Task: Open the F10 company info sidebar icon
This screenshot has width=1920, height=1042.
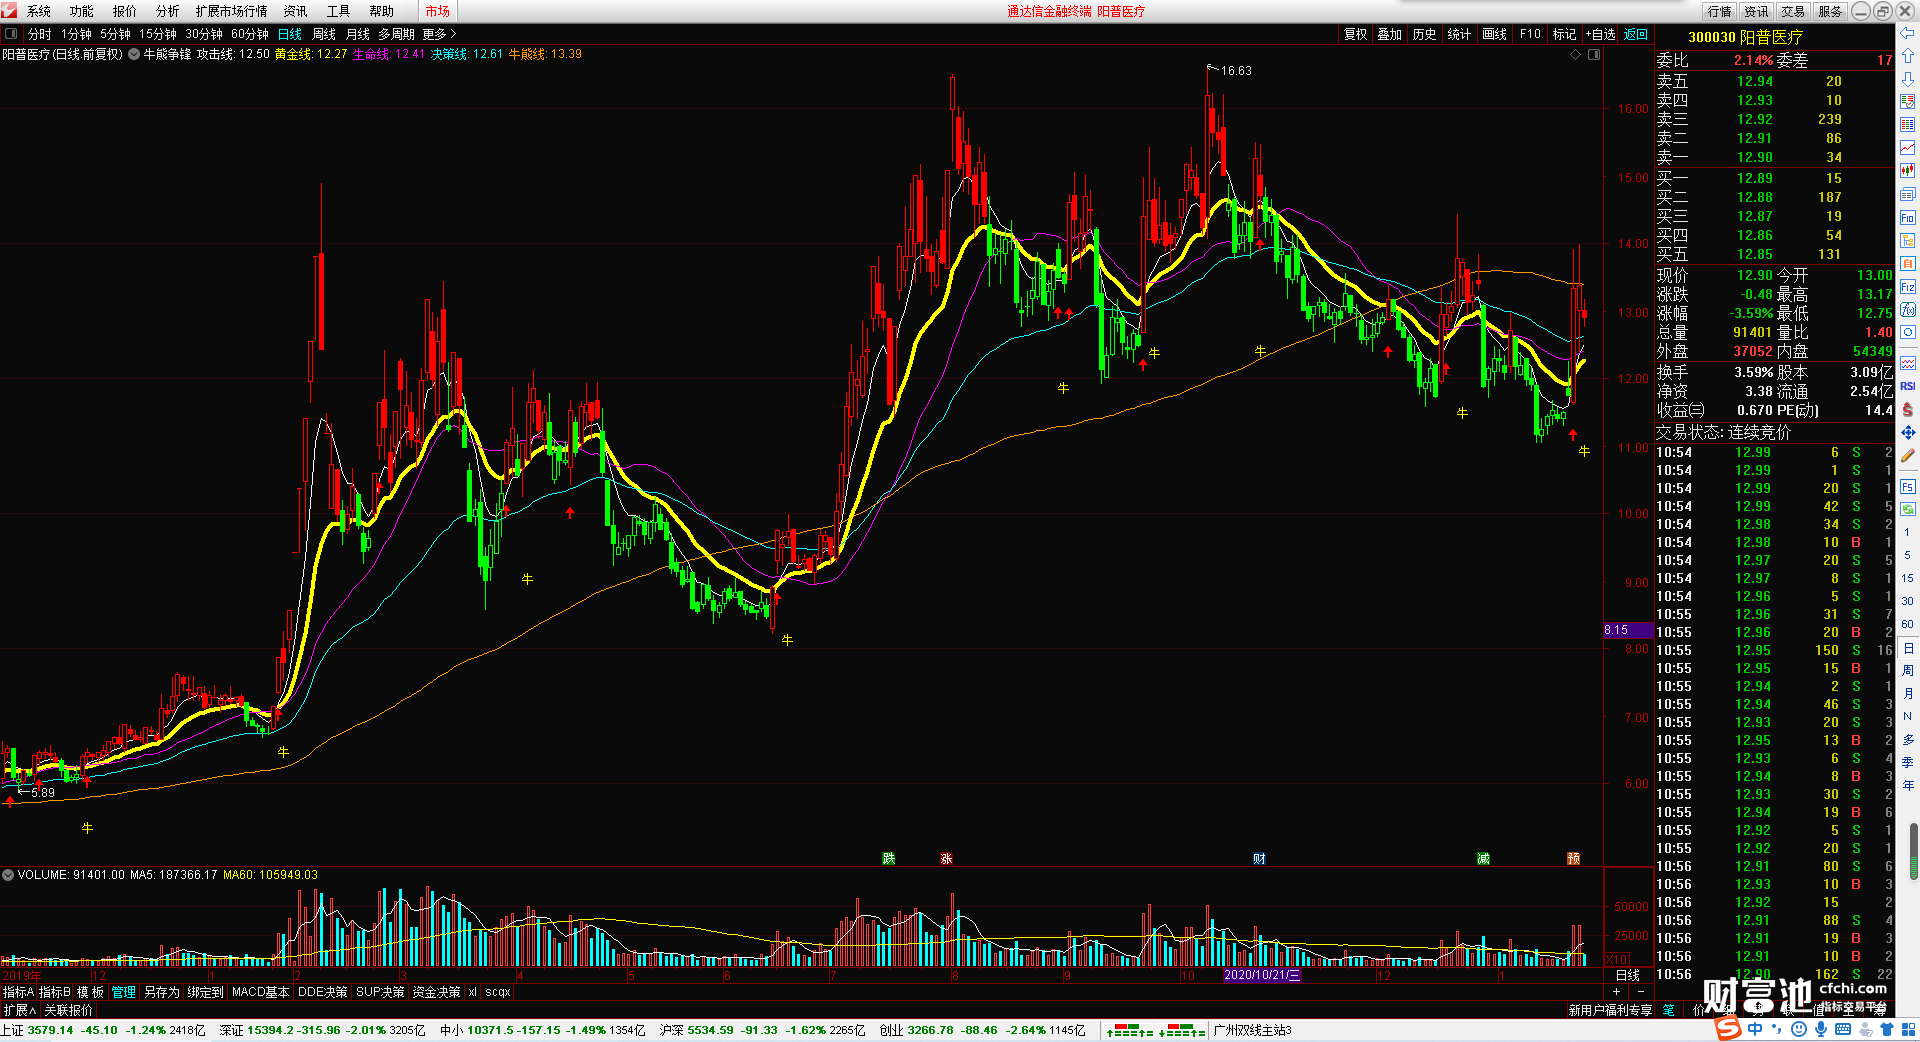Action: tap(1907, 217)
